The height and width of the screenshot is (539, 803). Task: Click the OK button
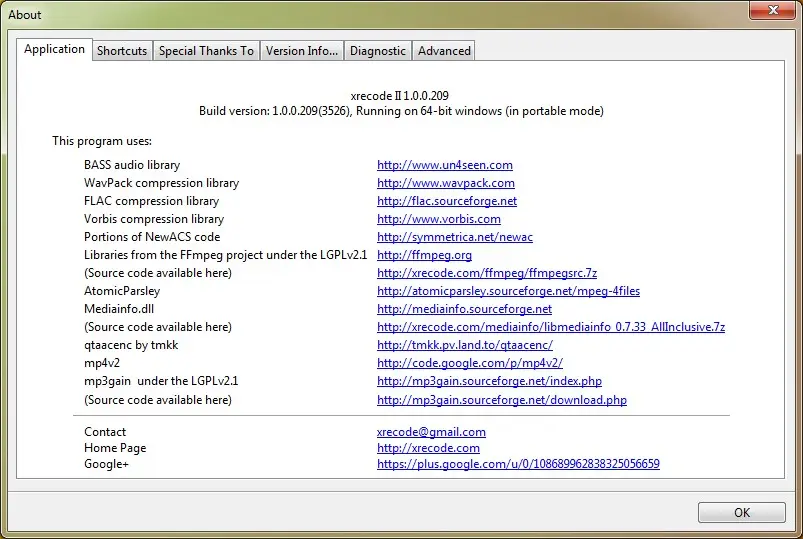point(742,512)
